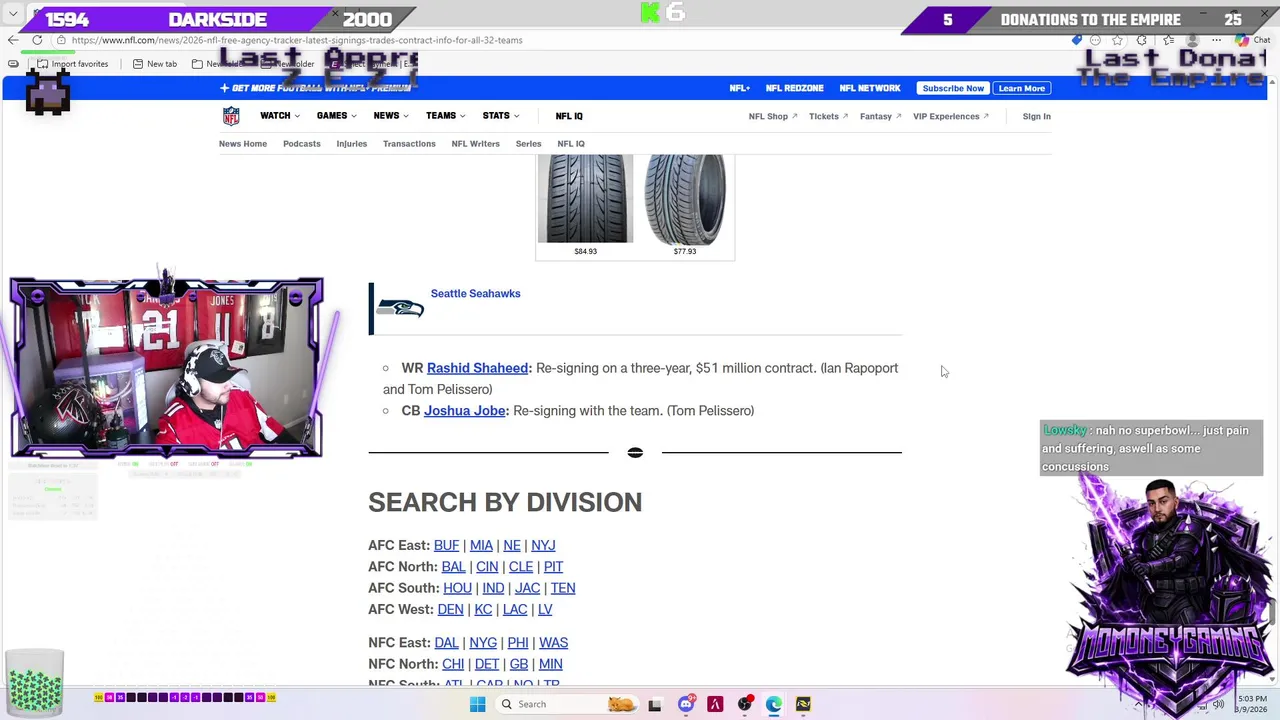Open the red A app on taskbar
Viewport: 1280px width, 720px height.
point(715,704)
